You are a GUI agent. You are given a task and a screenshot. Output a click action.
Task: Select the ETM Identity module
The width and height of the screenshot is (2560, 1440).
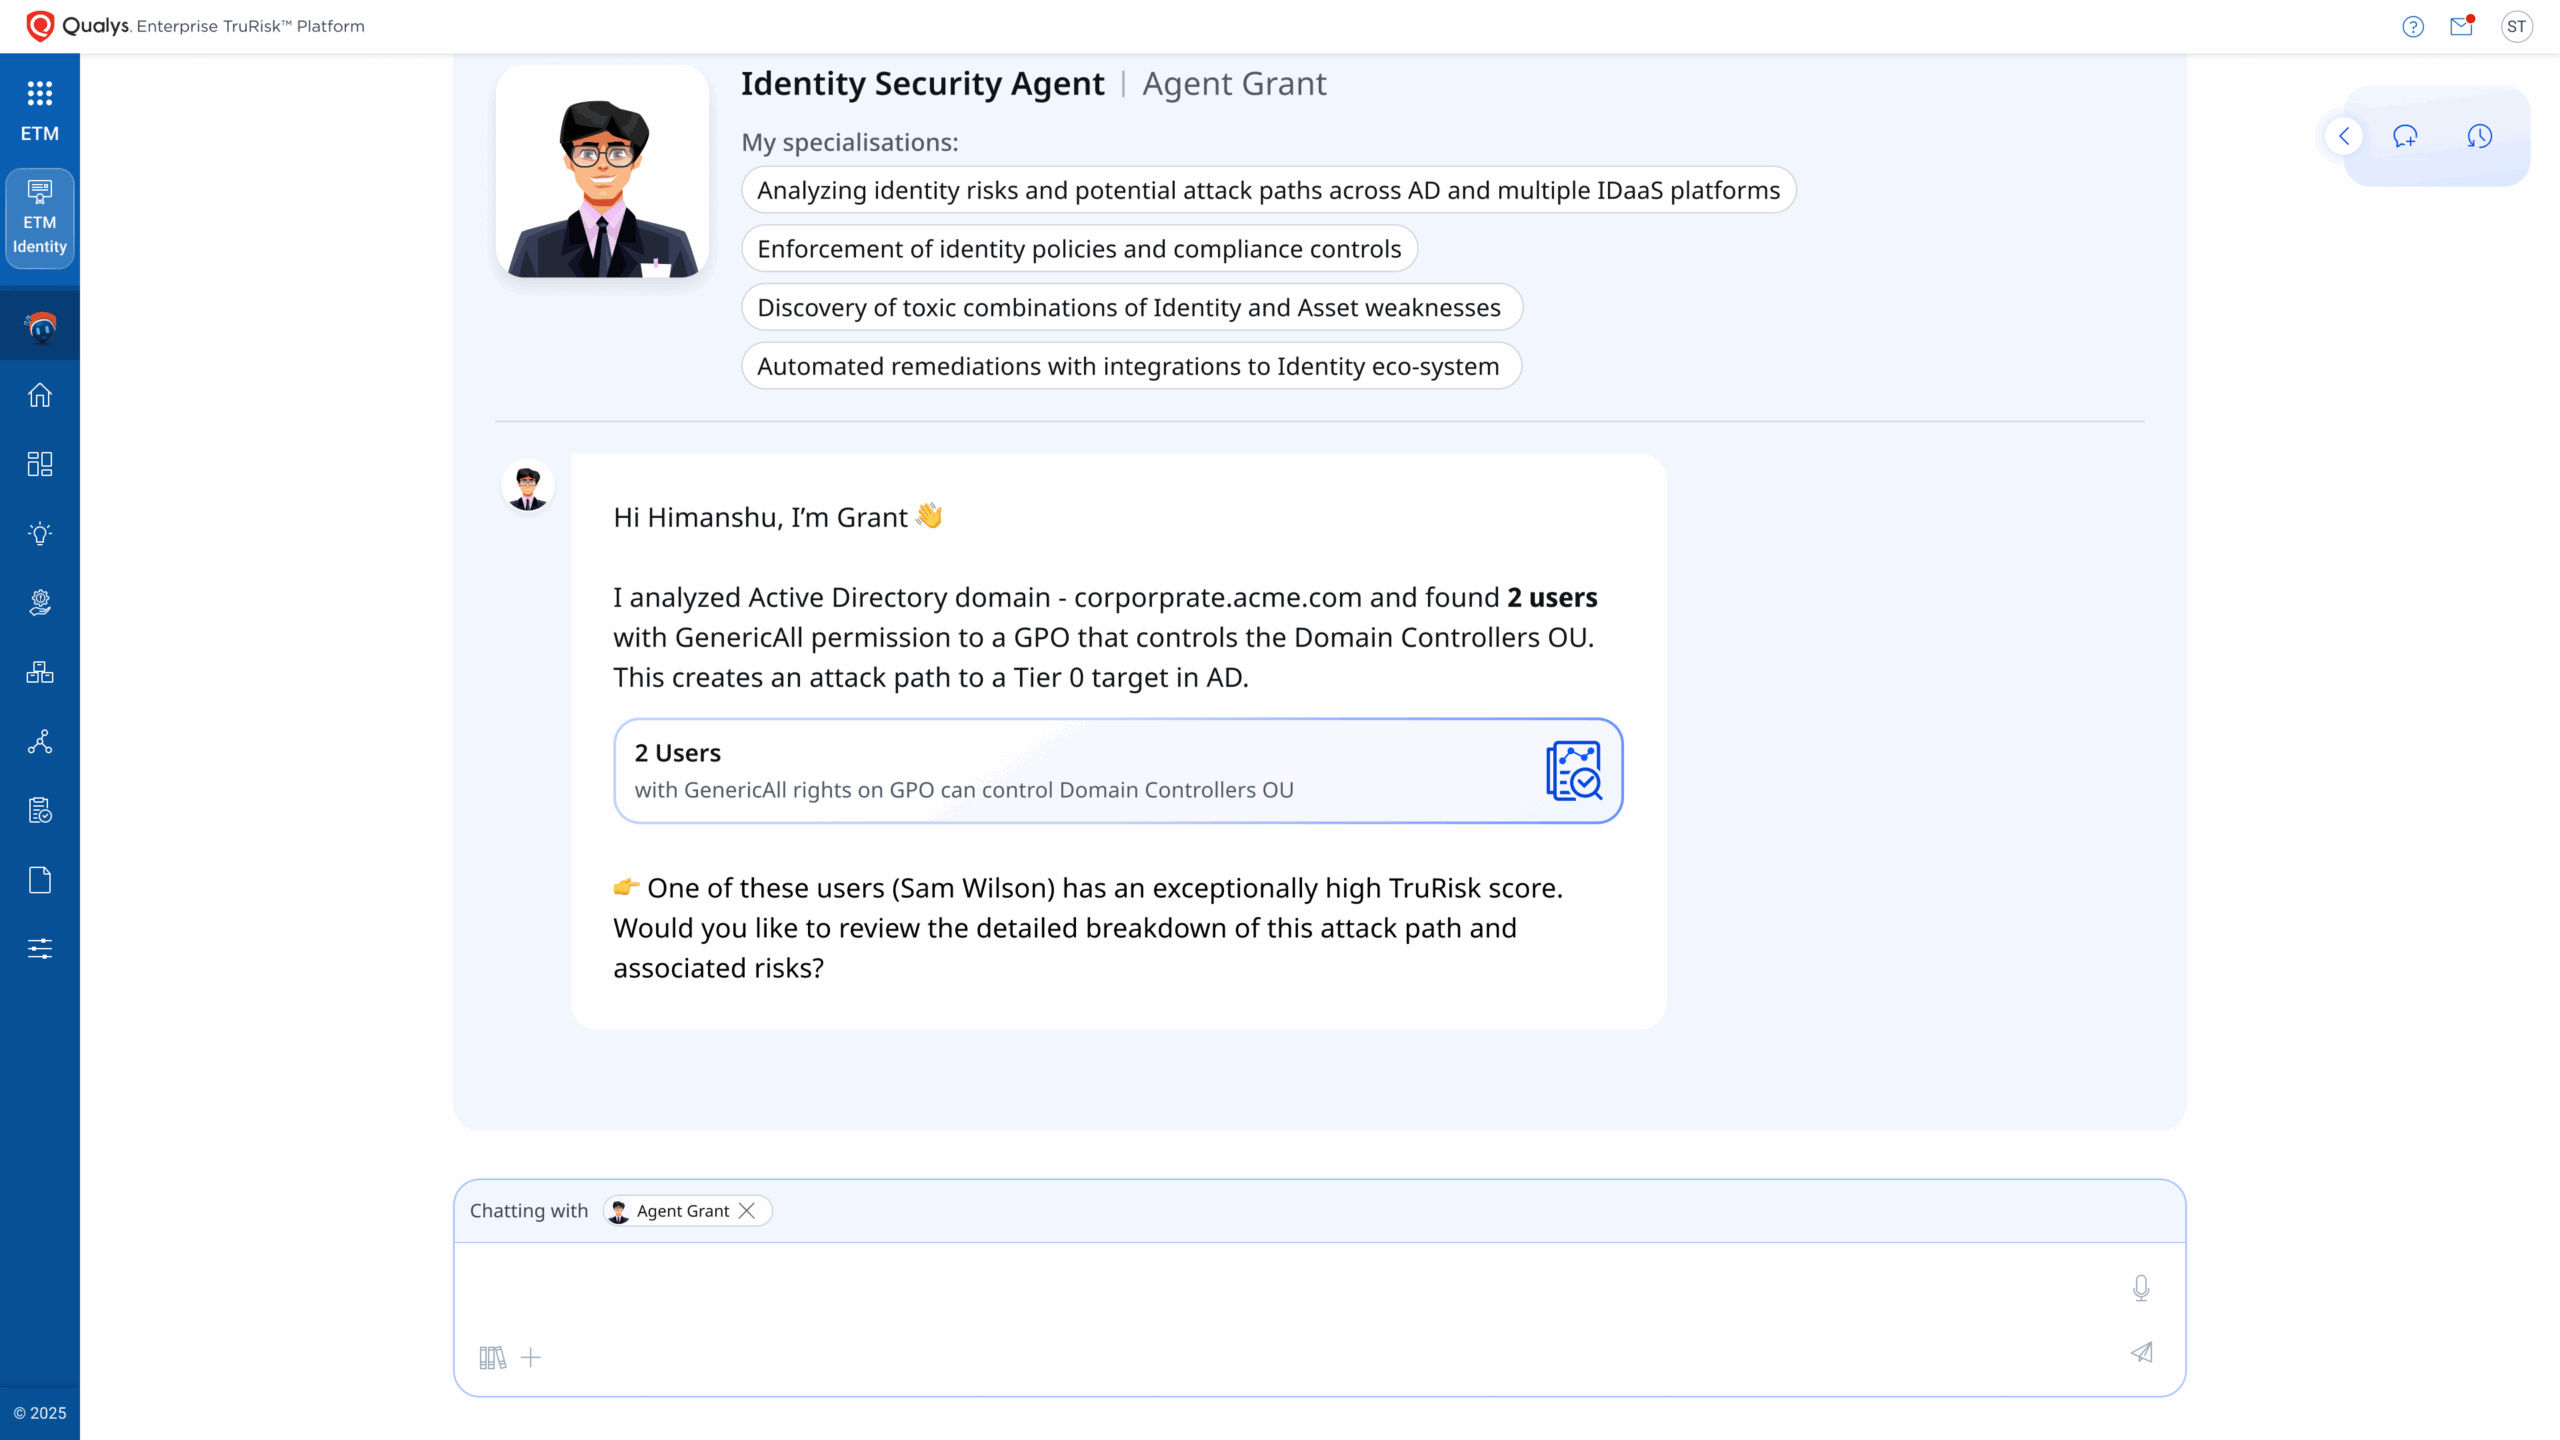(40, 219)
